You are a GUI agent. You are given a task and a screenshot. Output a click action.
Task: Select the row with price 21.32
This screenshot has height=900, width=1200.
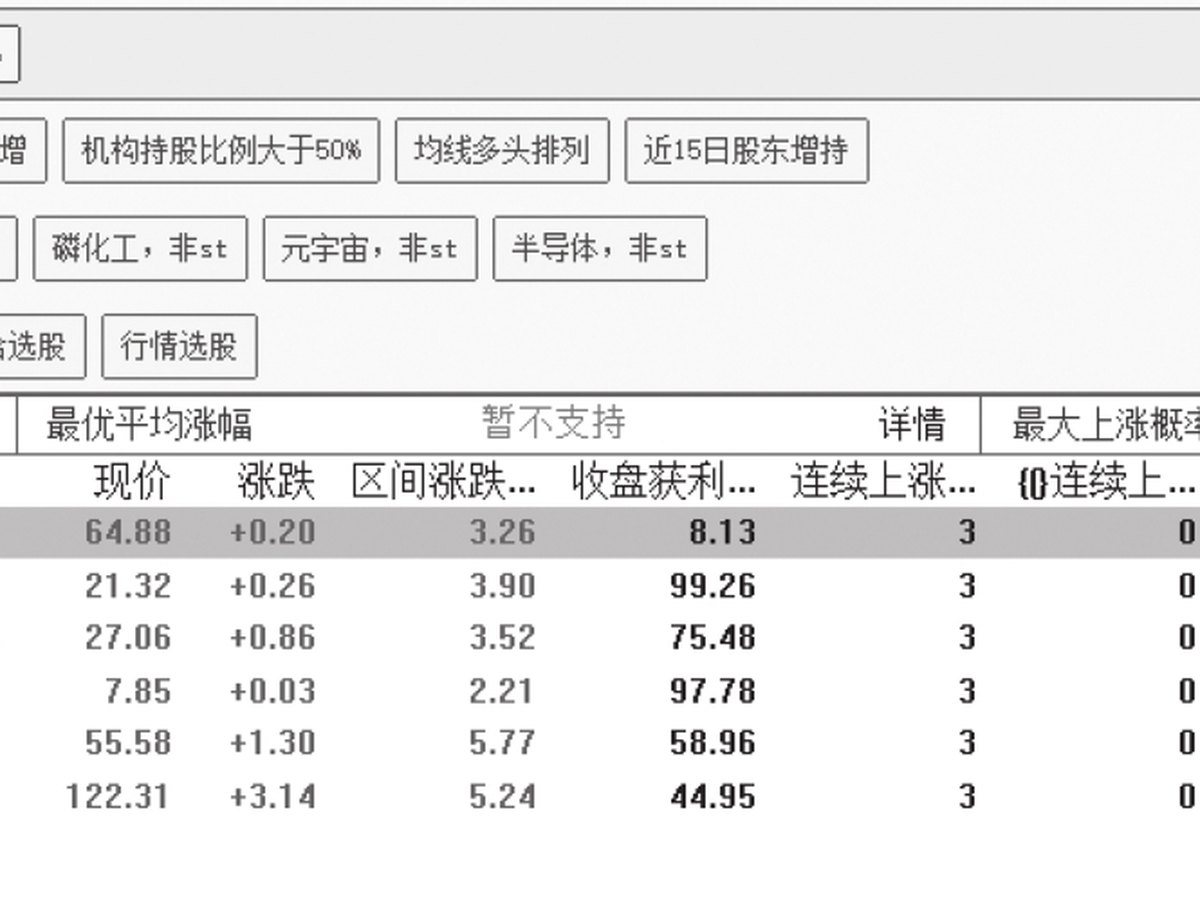click(x=600, y=585)
